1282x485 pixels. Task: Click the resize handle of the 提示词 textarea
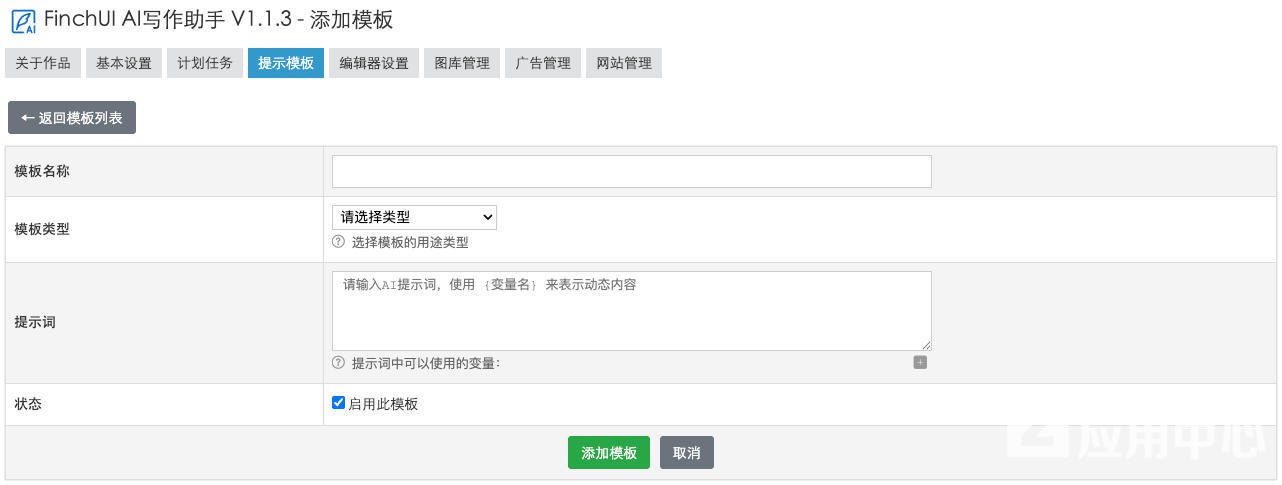pos(926,345)
